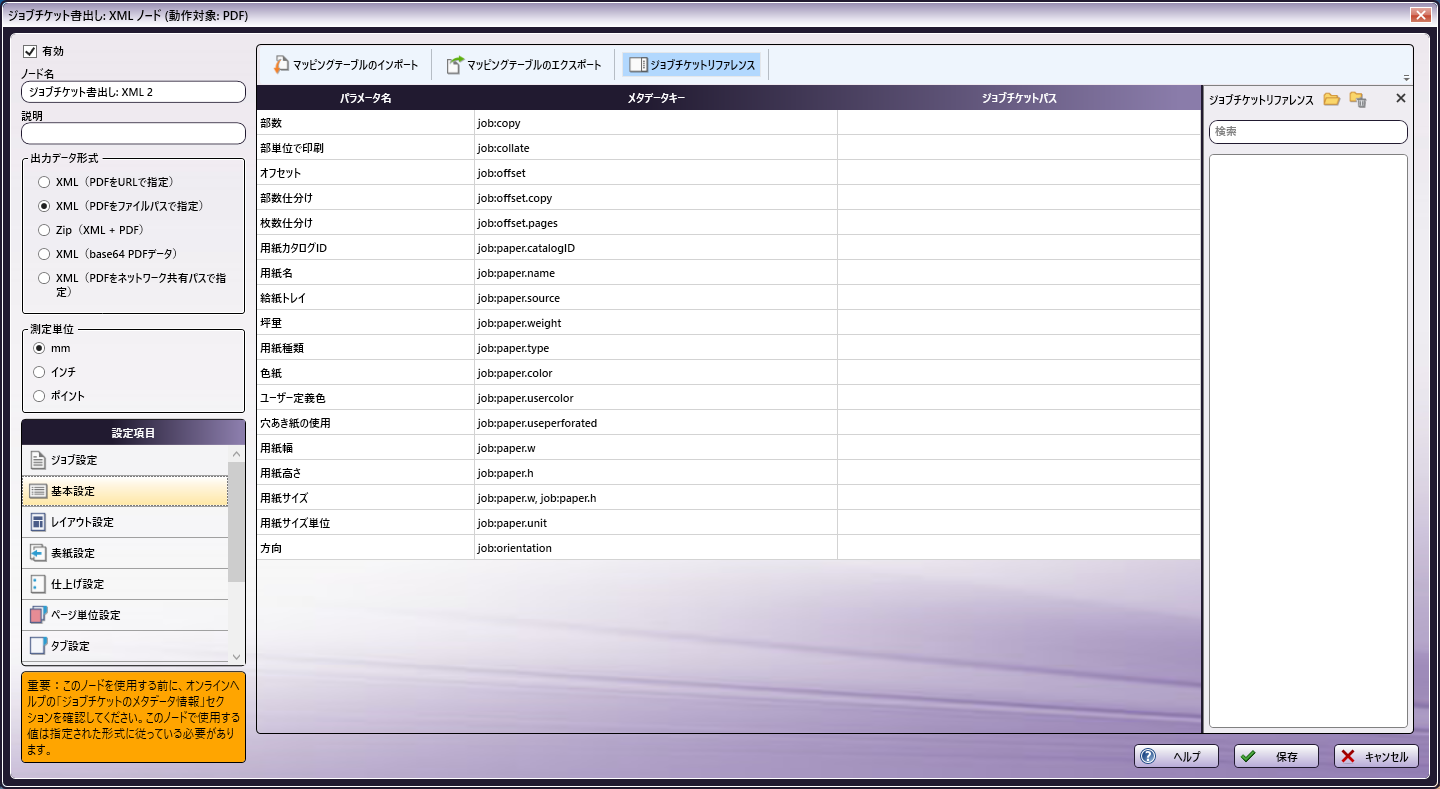
Task: Open folder icon in ジョブチケットリファレンス panel
Action: (1331, 99)
